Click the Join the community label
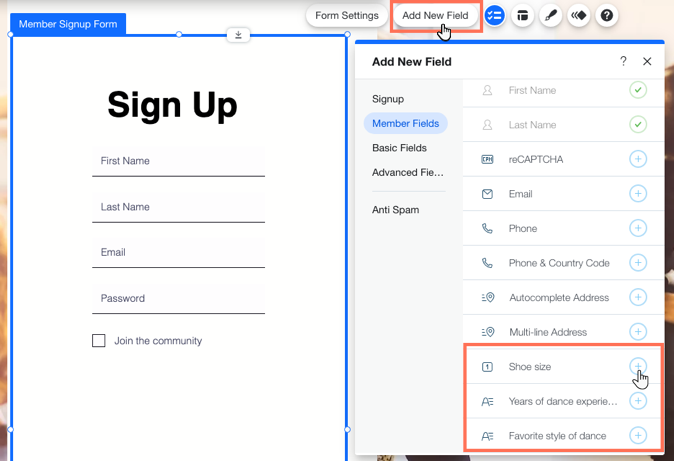Image resolution: width=674 pixels, height=461 pixels. [x=158, y=341]
